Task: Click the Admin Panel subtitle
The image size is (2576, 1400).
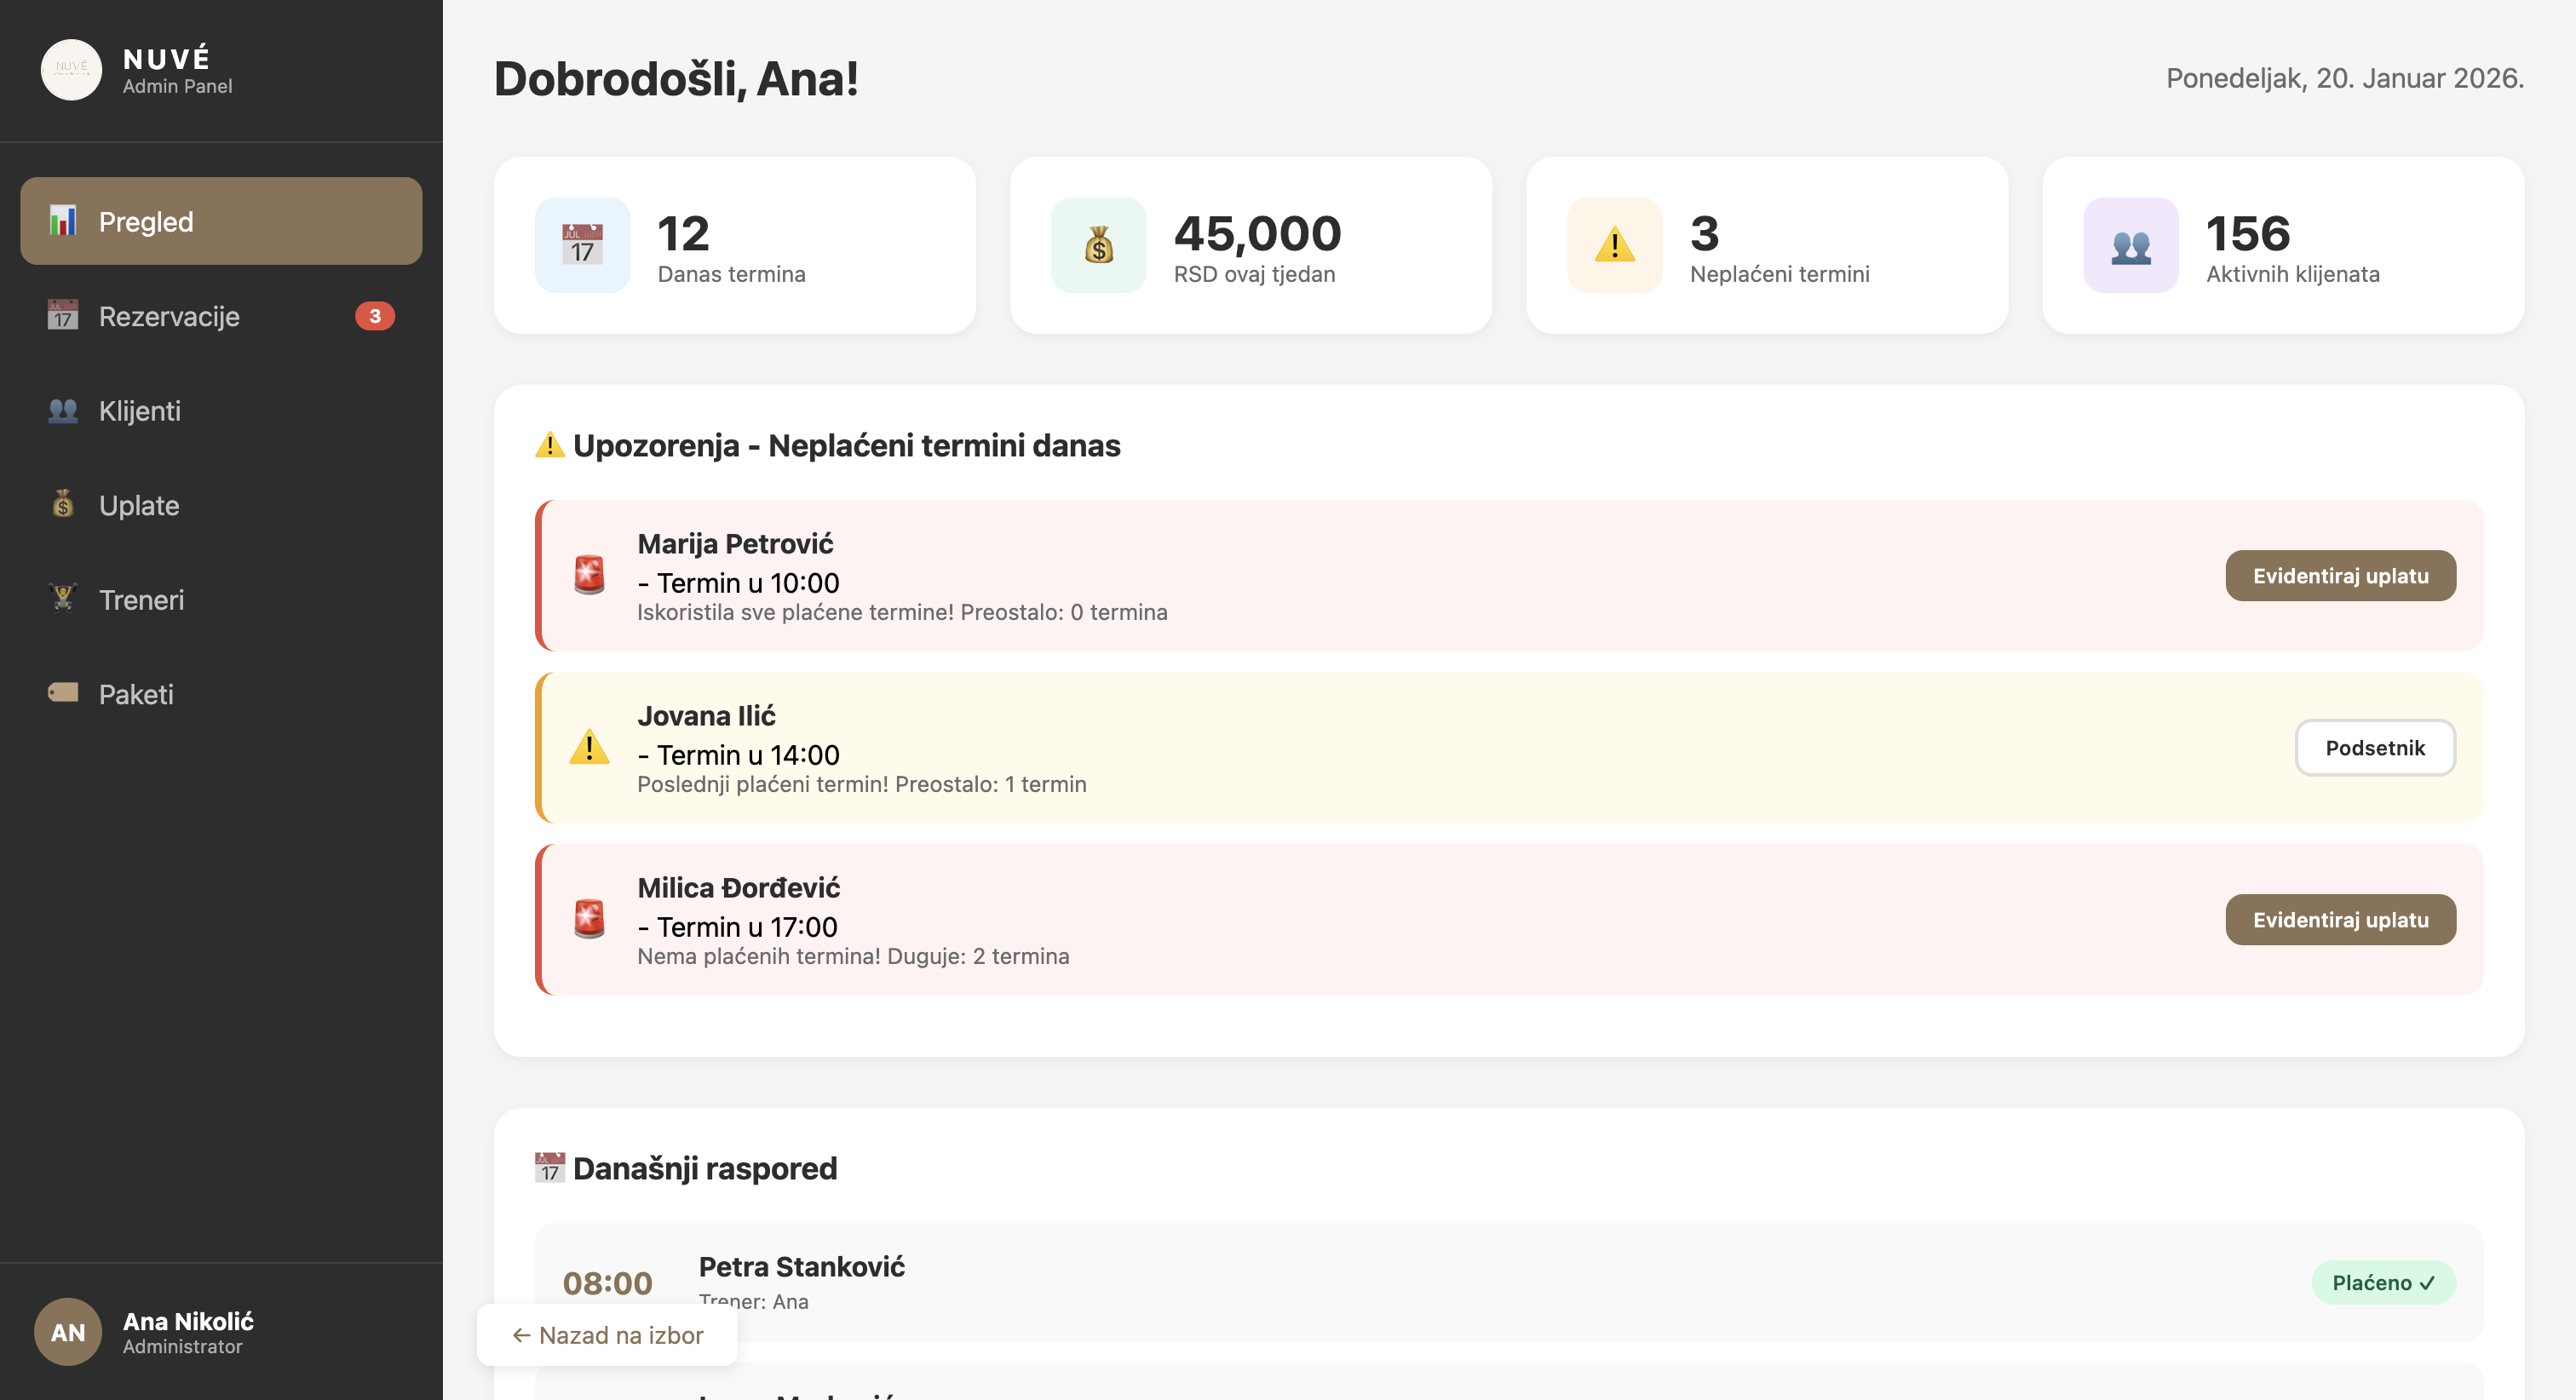Action: point(177,86)
